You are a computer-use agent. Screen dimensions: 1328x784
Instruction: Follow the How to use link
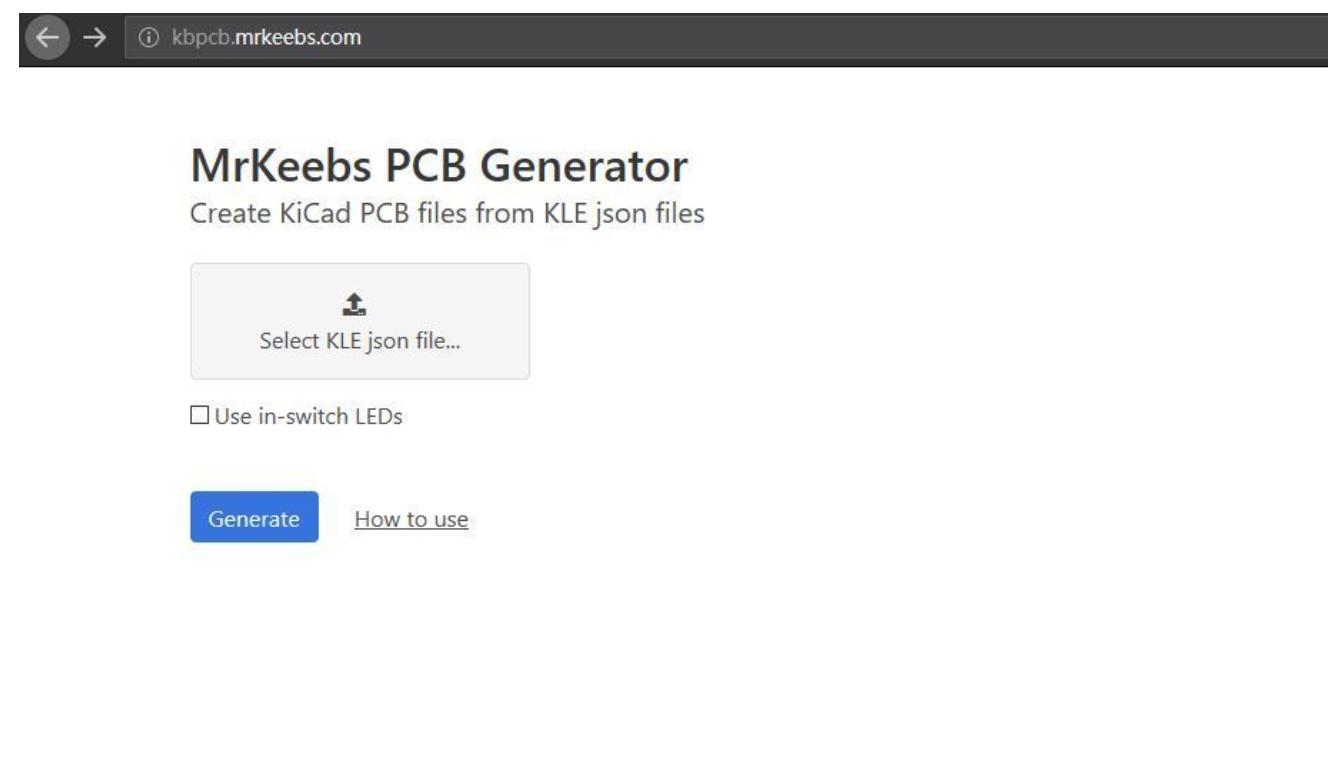tap(411, 518)
